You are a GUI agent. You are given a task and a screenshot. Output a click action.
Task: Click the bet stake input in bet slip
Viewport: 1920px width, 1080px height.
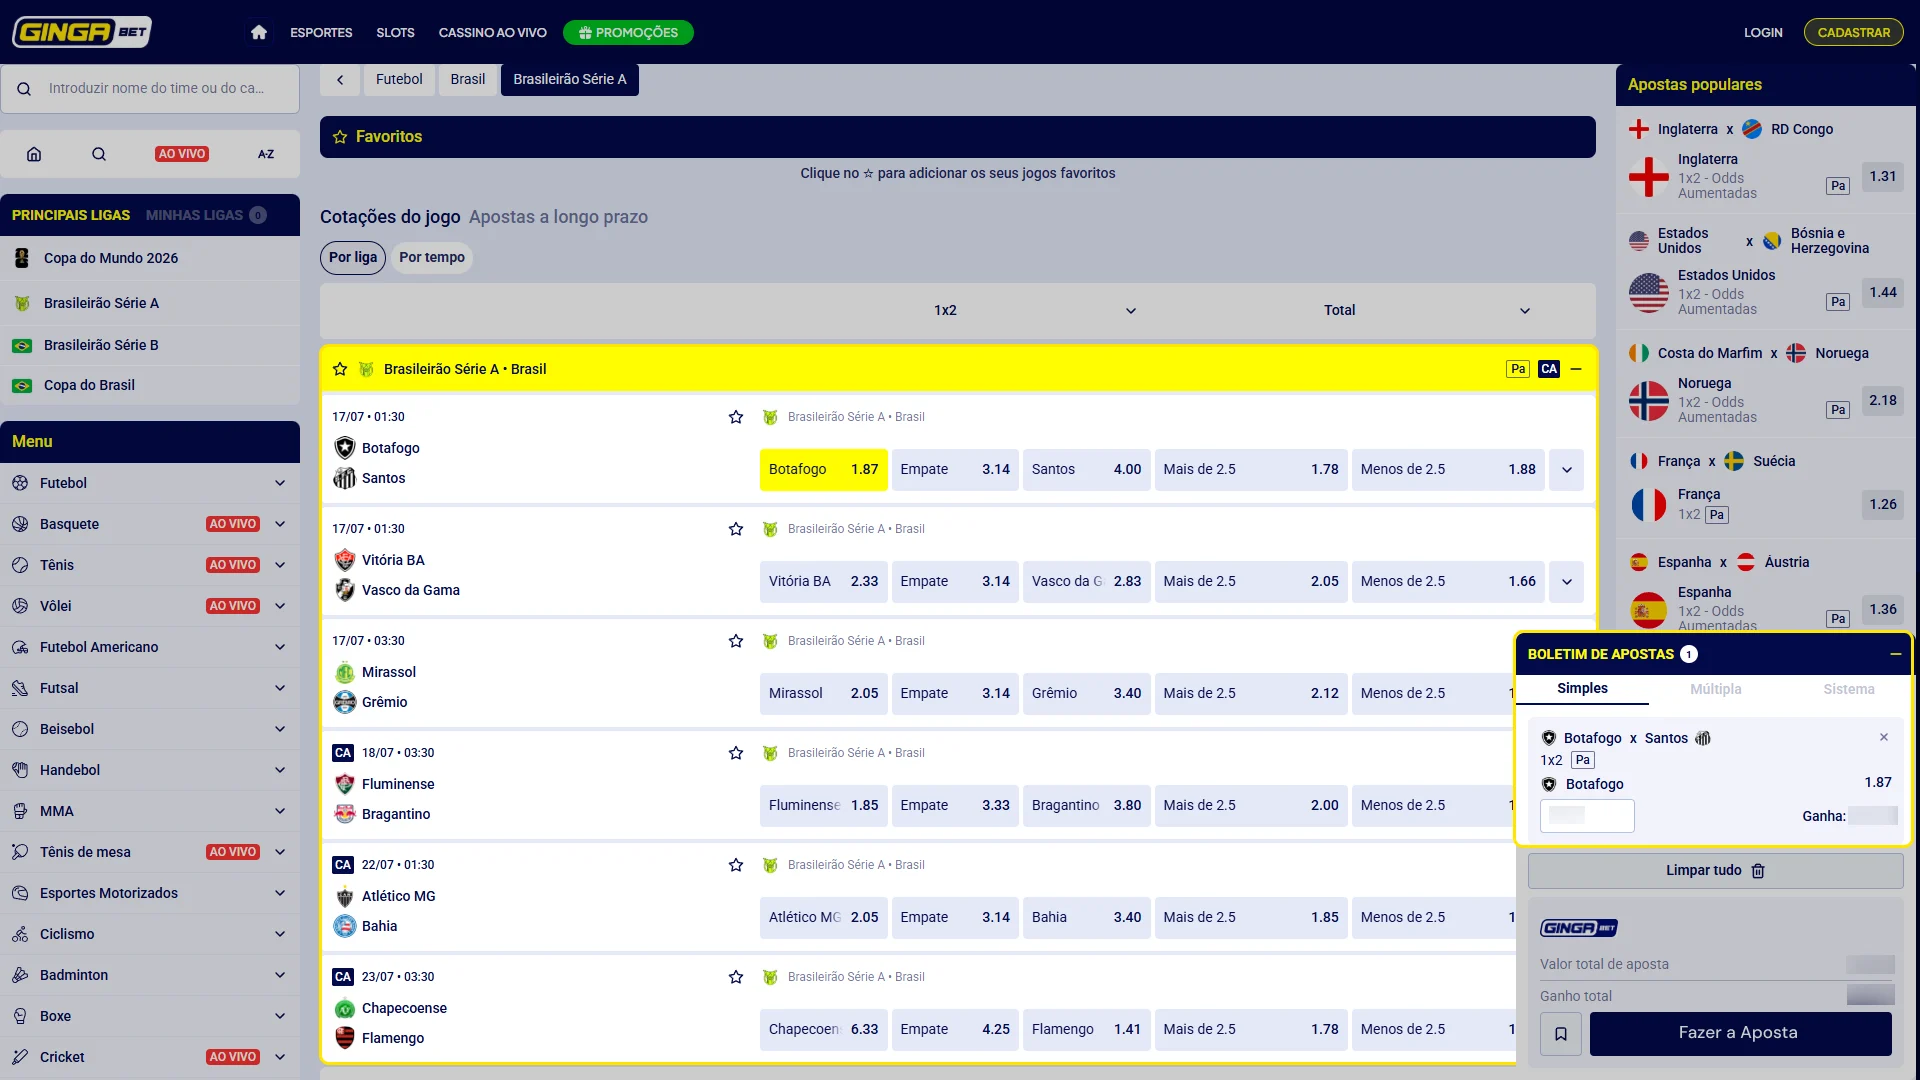(x=1587, y=816)
